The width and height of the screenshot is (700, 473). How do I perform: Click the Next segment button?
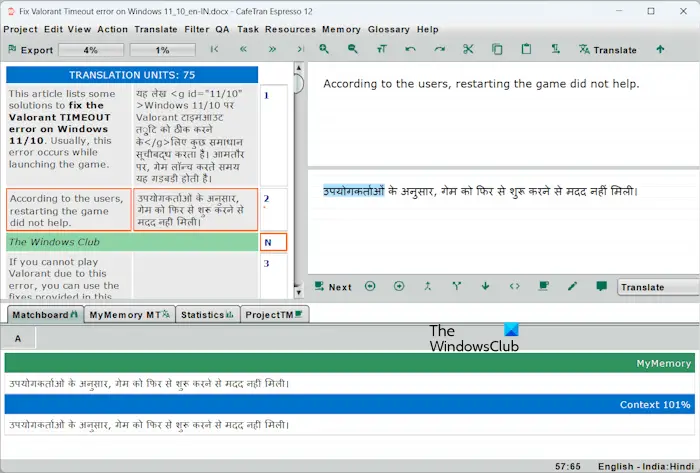(333, 287)
